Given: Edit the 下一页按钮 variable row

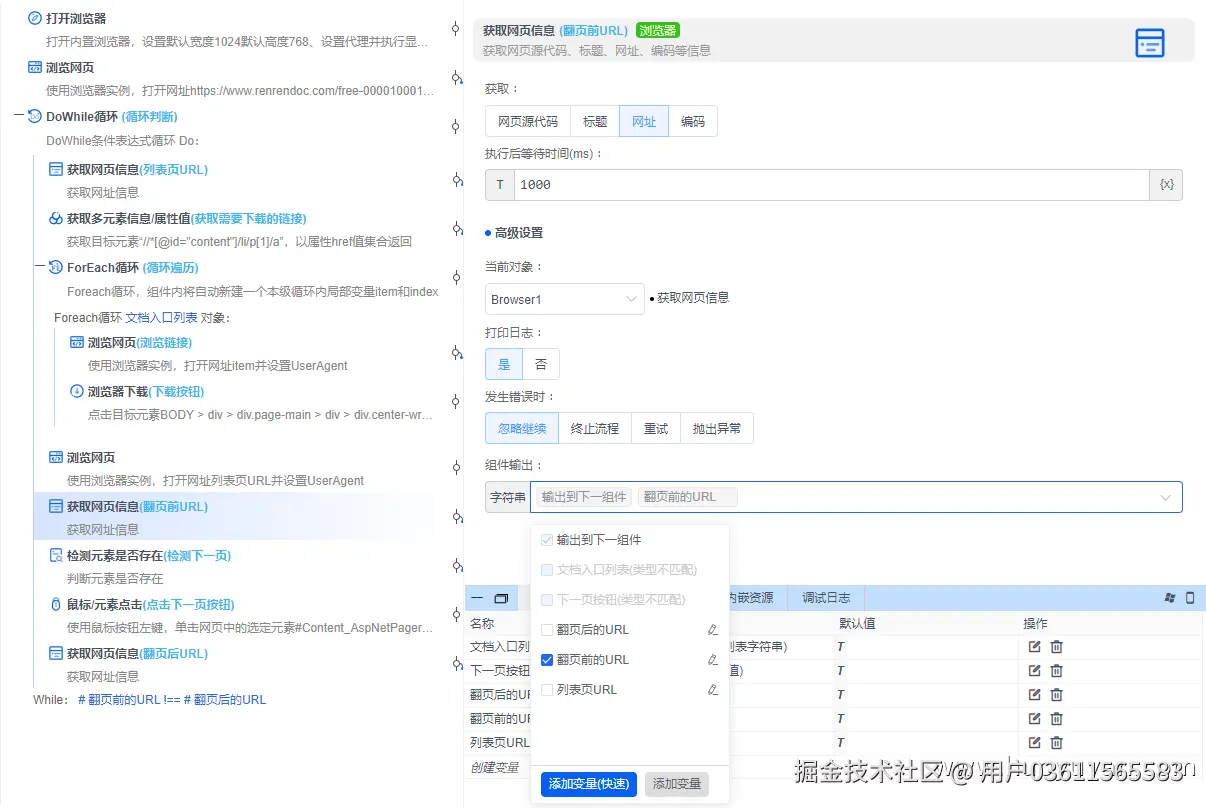Looking at the screenshot, I should (x=1035, y=670).
